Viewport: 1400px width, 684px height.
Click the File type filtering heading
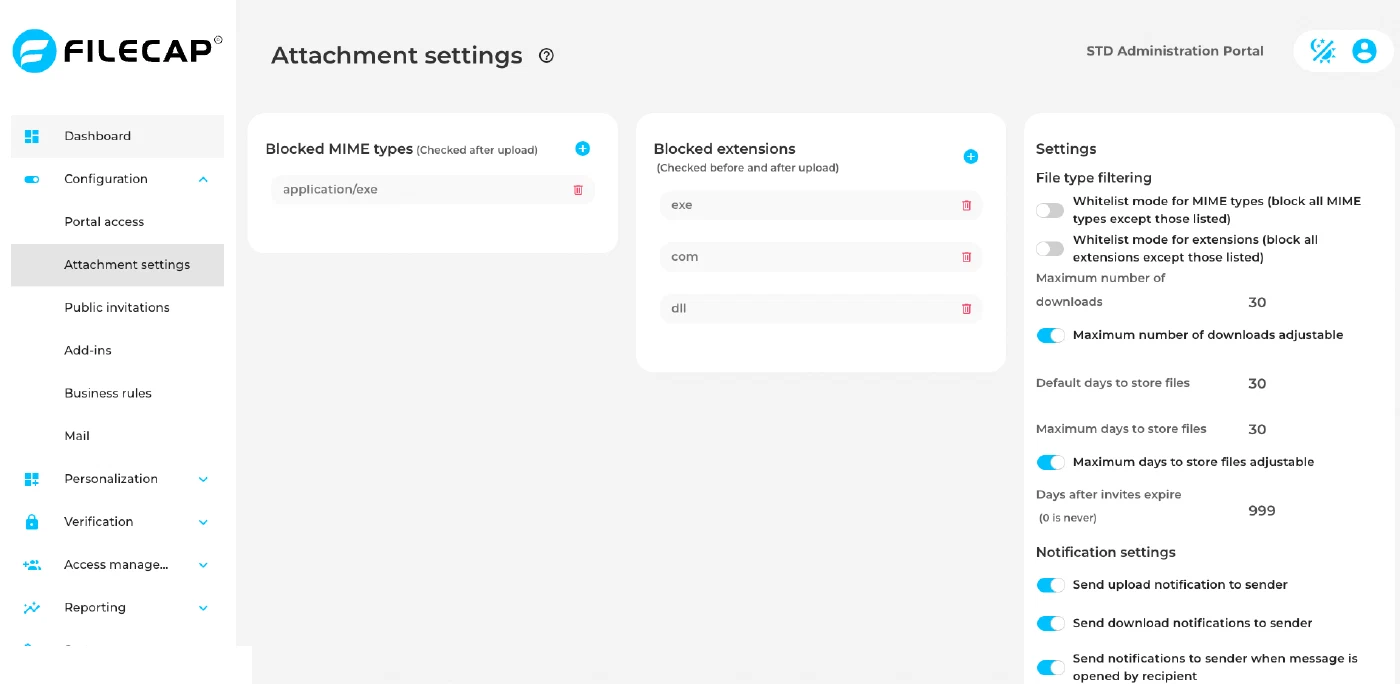pyautogui.click(x=1094, y=178)
